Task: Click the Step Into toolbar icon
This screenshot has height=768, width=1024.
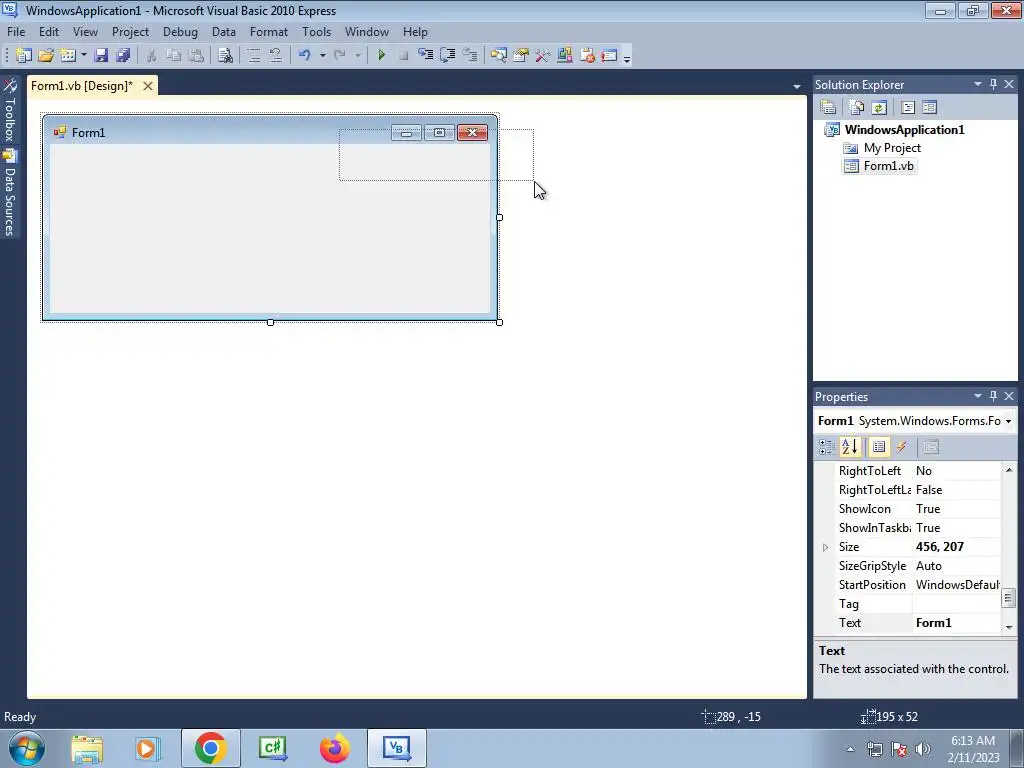Action: coord(426,56)
